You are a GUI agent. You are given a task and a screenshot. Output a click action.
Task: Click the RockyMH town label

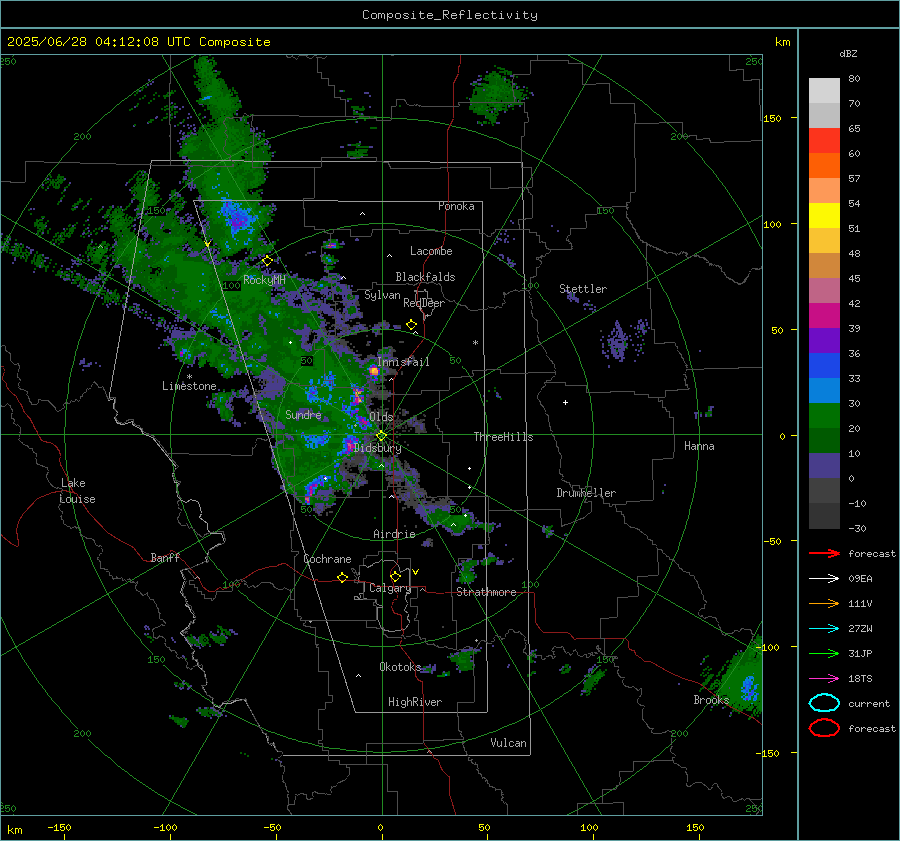click(x=264, y=280)
